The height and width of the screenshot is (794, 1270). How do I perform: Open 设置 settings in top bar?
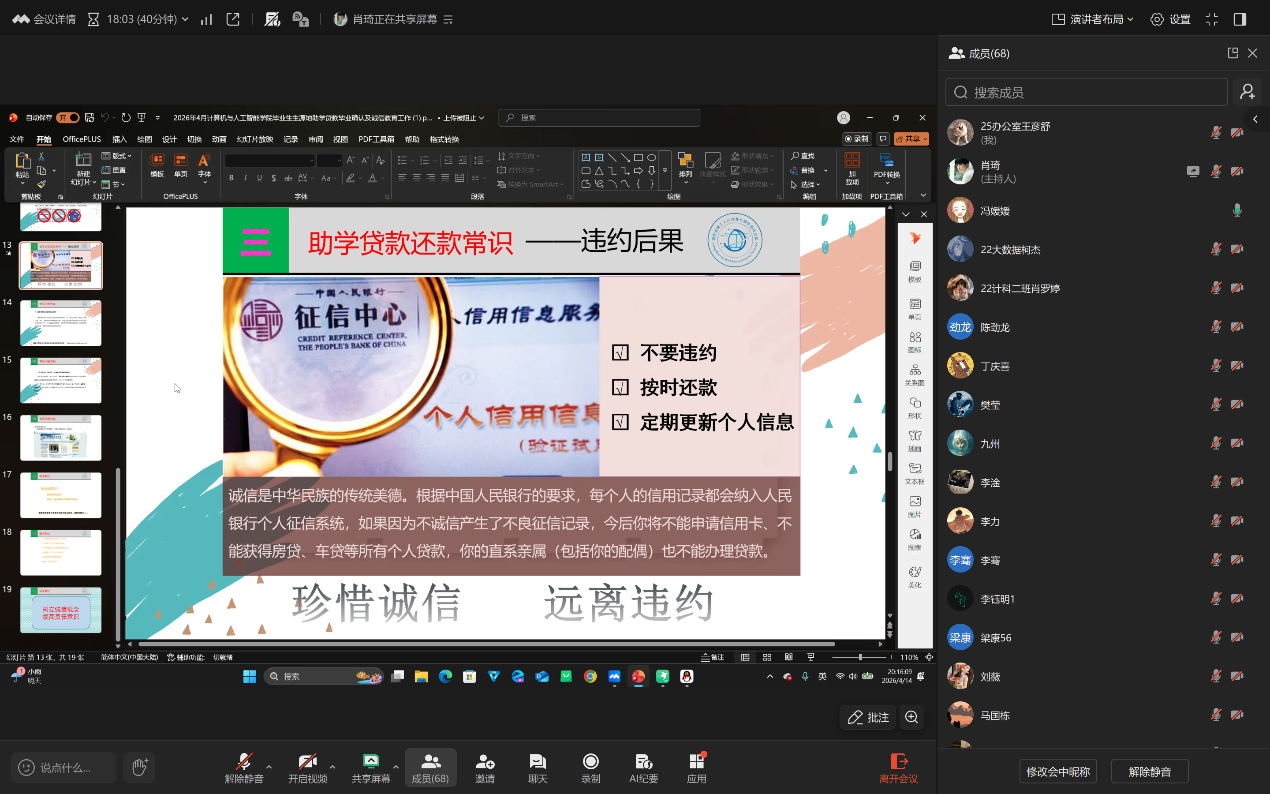[x=1170, y=19]
